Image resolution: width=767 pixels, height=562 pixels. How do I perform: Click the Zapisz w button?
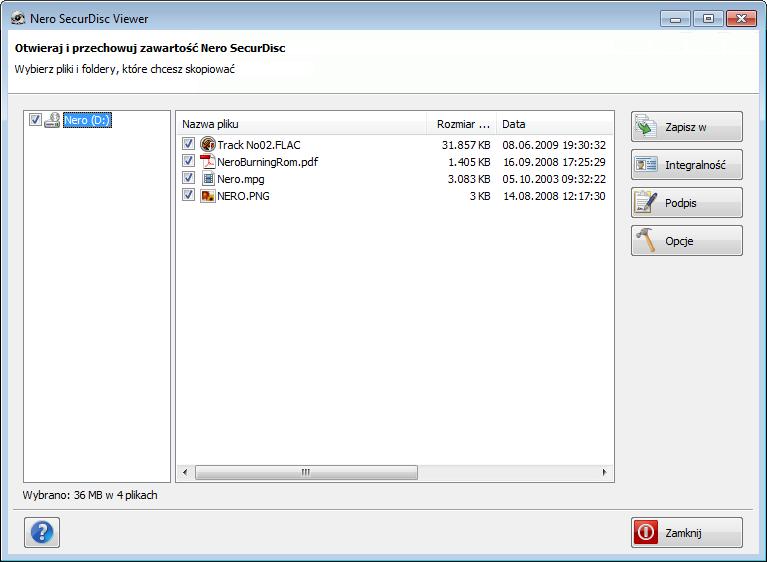click(687, 127)
